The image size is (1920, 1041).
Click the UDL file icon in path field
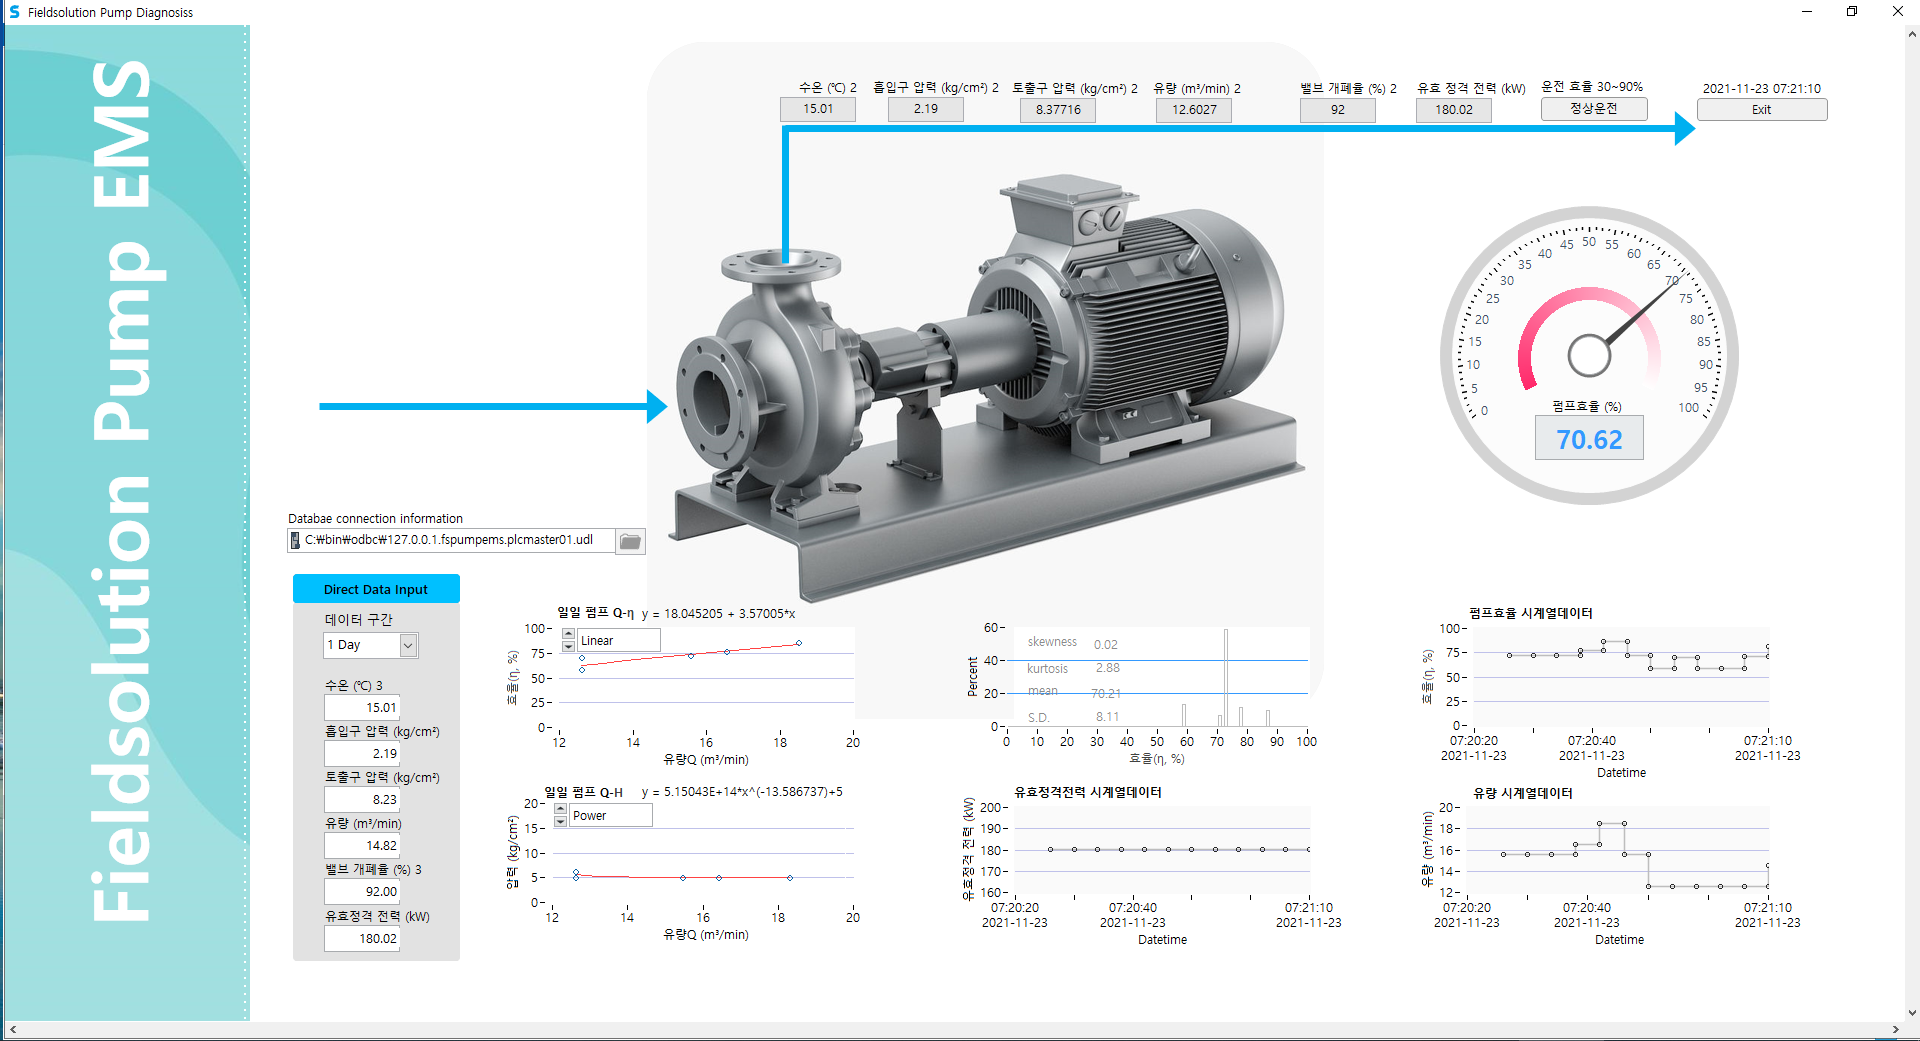click(x=295, y=540)
